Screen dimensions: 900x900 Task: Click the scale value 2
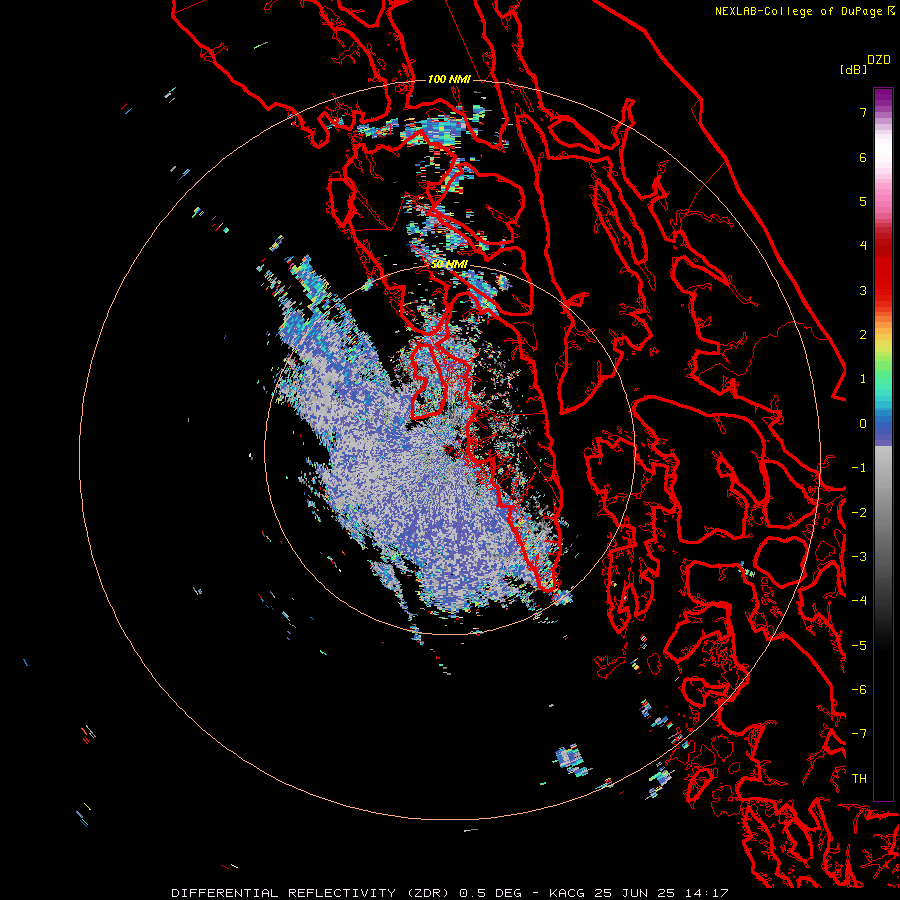(863, 335)
